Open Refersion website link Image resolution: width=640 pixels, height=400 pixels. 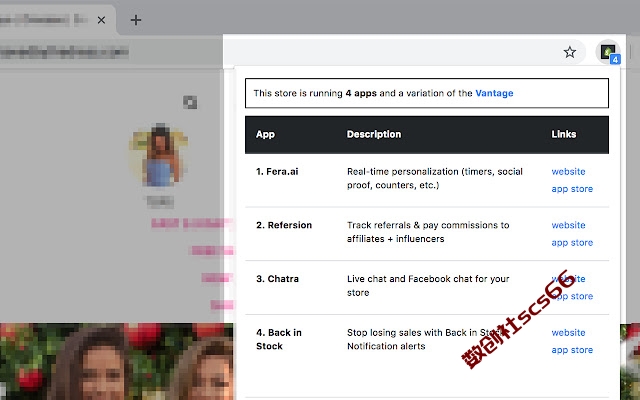click(568, 225)
